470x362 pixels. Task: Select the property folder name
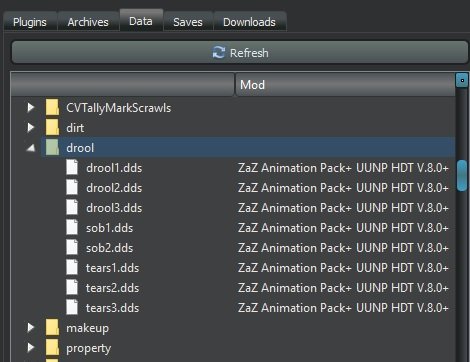88,348
